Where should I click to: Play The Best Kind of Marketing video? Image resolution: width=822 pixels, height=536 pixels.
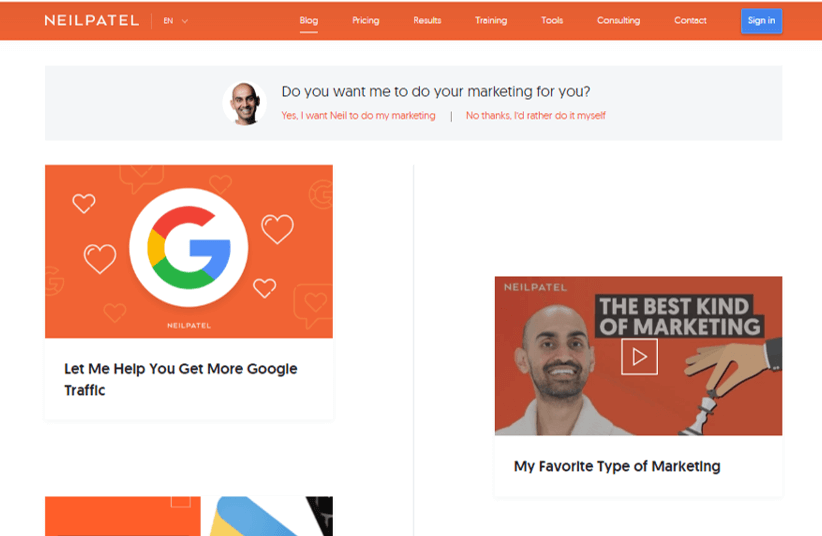[639, 357]
